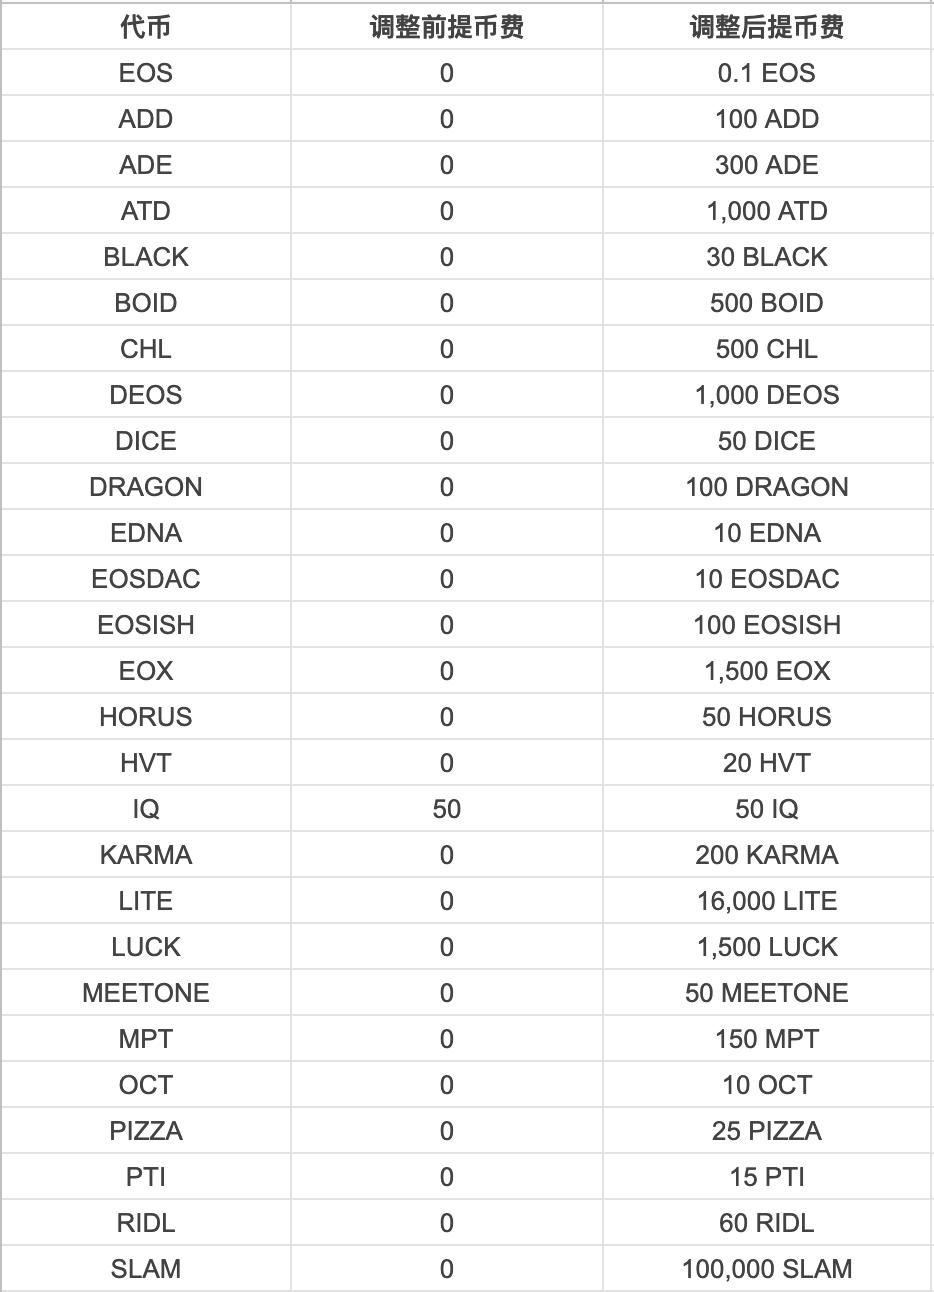Select the 100,000 SLAM cell

pyautogui.click(x=767, y=1269)
